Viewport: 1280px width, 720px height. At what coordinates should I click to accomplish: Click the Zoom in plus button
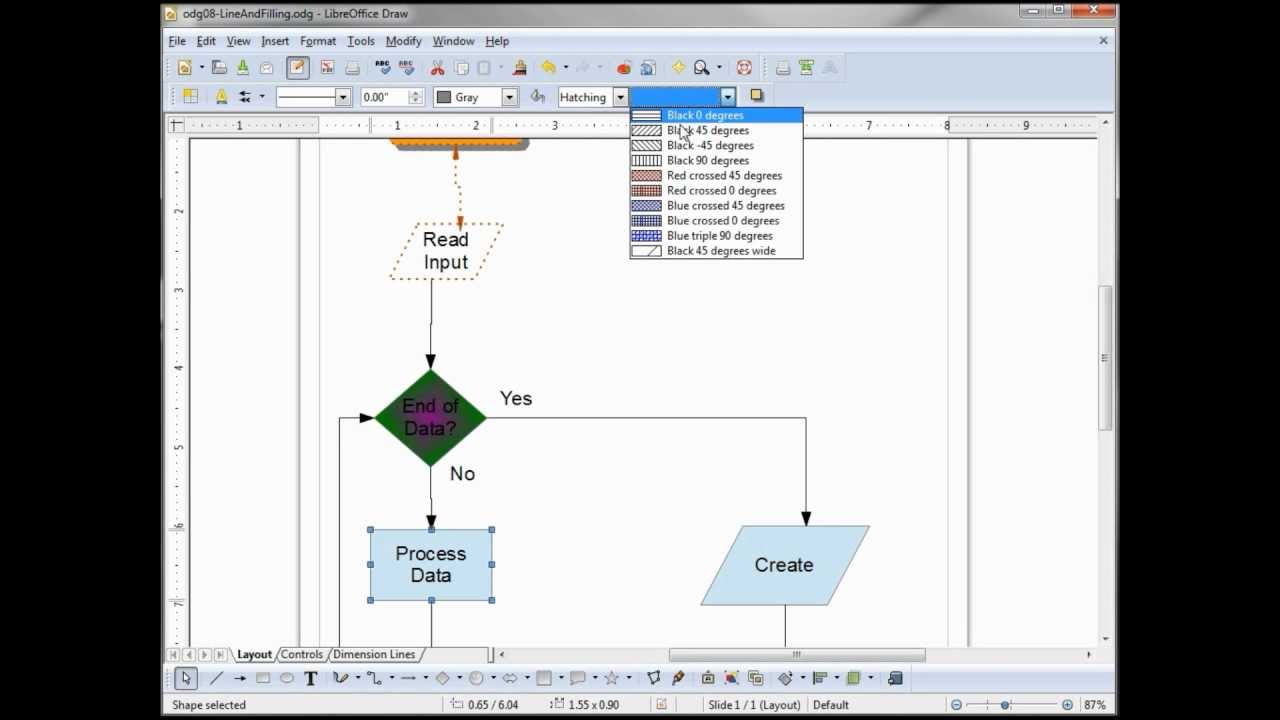point(1068,705)
